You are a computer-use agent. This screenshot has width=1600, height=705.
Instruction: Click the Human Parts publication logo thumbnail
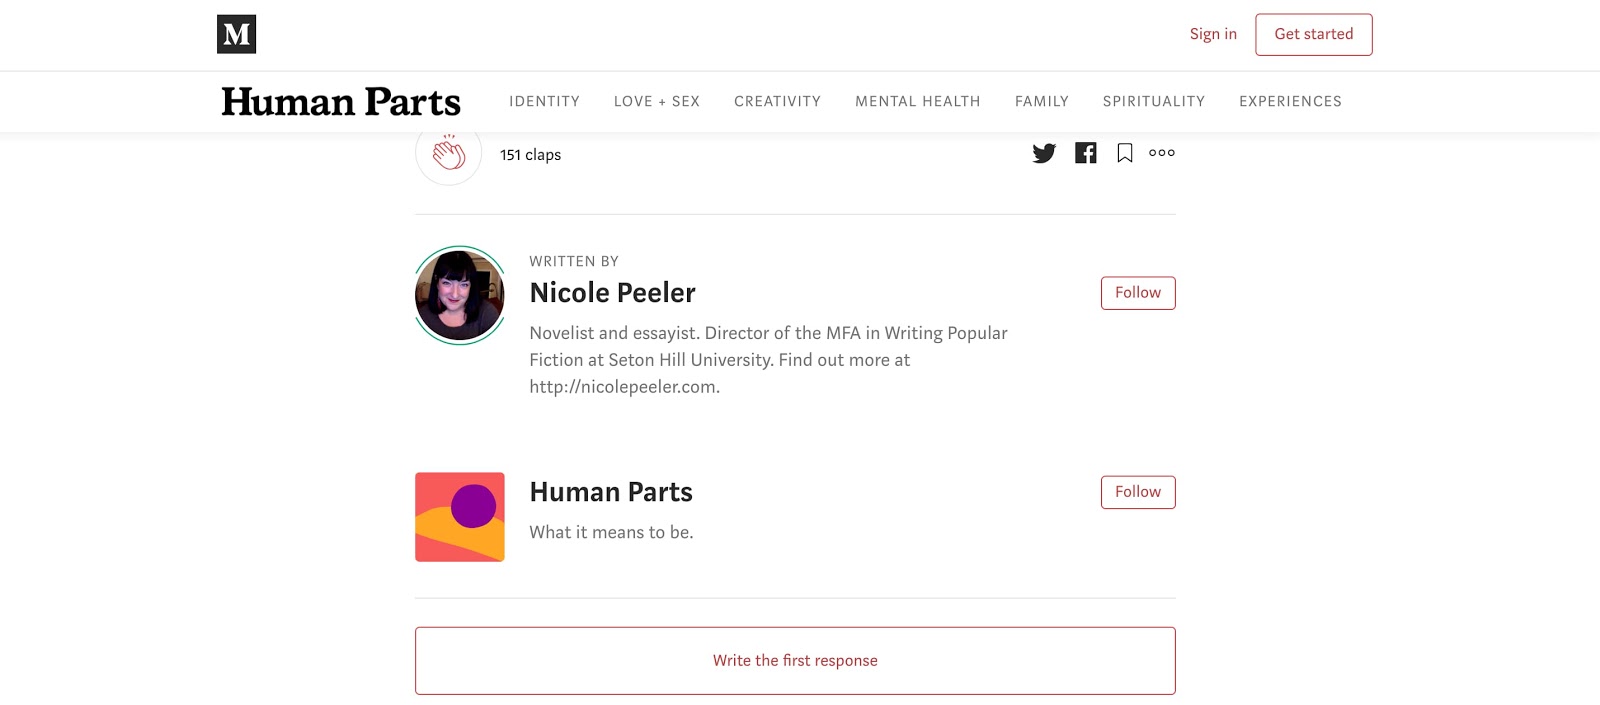460,517
